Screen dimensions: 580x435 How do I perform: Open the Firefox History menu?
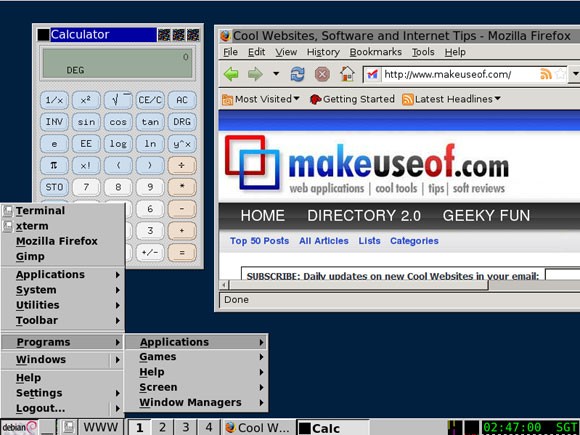323,52
